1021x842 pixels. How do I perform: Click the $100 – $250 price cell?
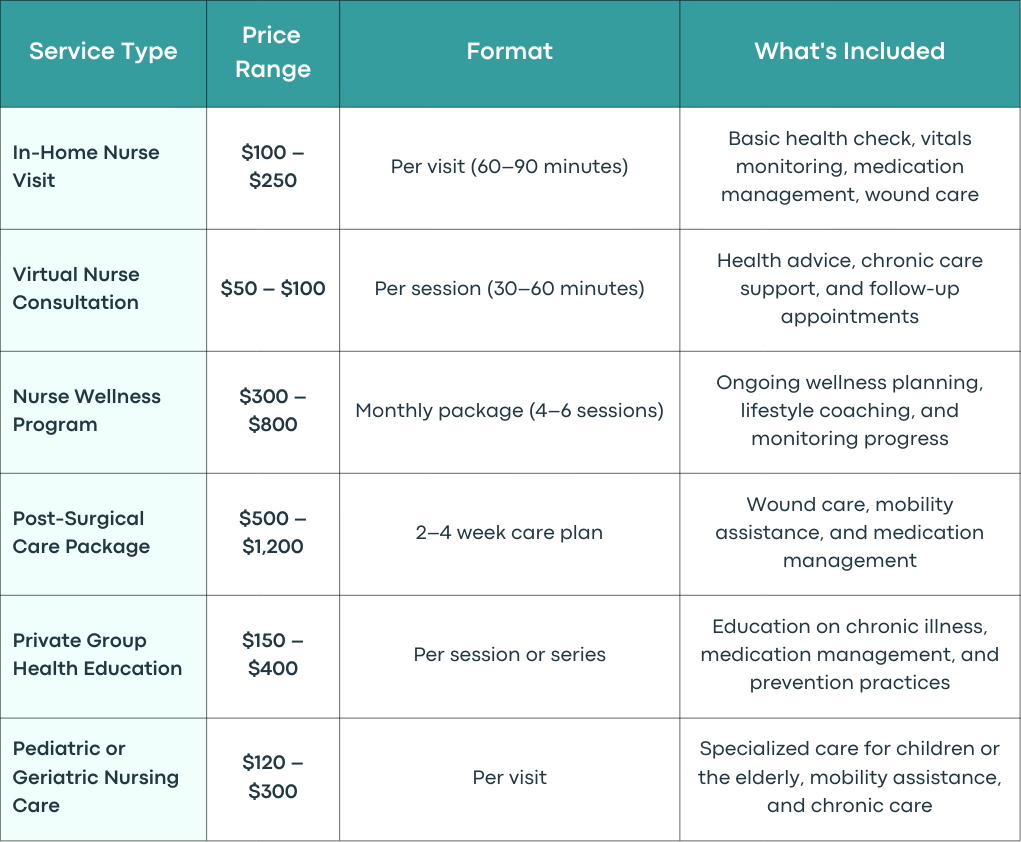click(272, 166)
